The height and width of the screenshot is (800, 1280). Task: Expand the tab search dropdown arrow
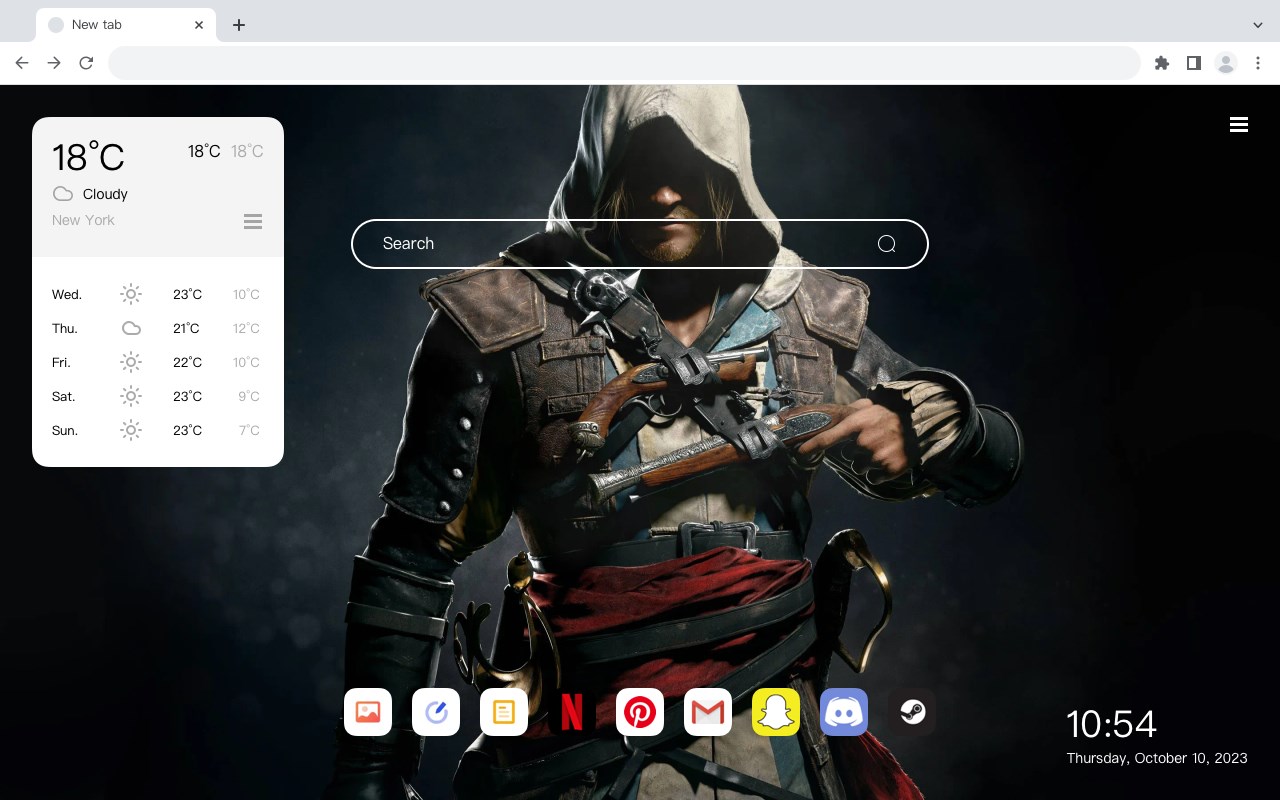point(1258,25)
